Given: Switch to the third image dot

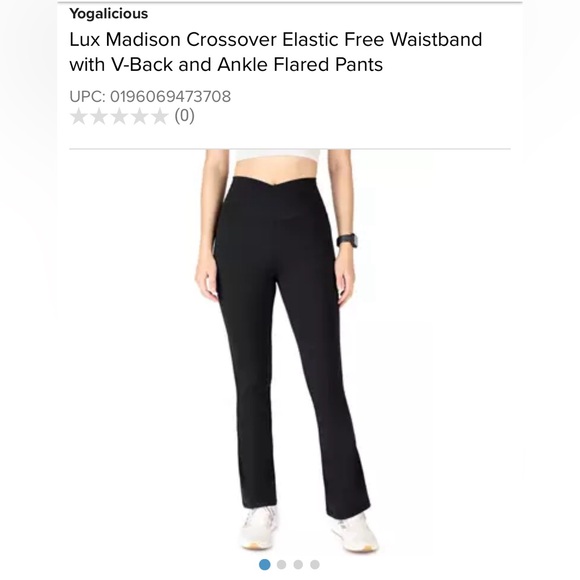Looking at the screenshot, I should coord(298,564).
